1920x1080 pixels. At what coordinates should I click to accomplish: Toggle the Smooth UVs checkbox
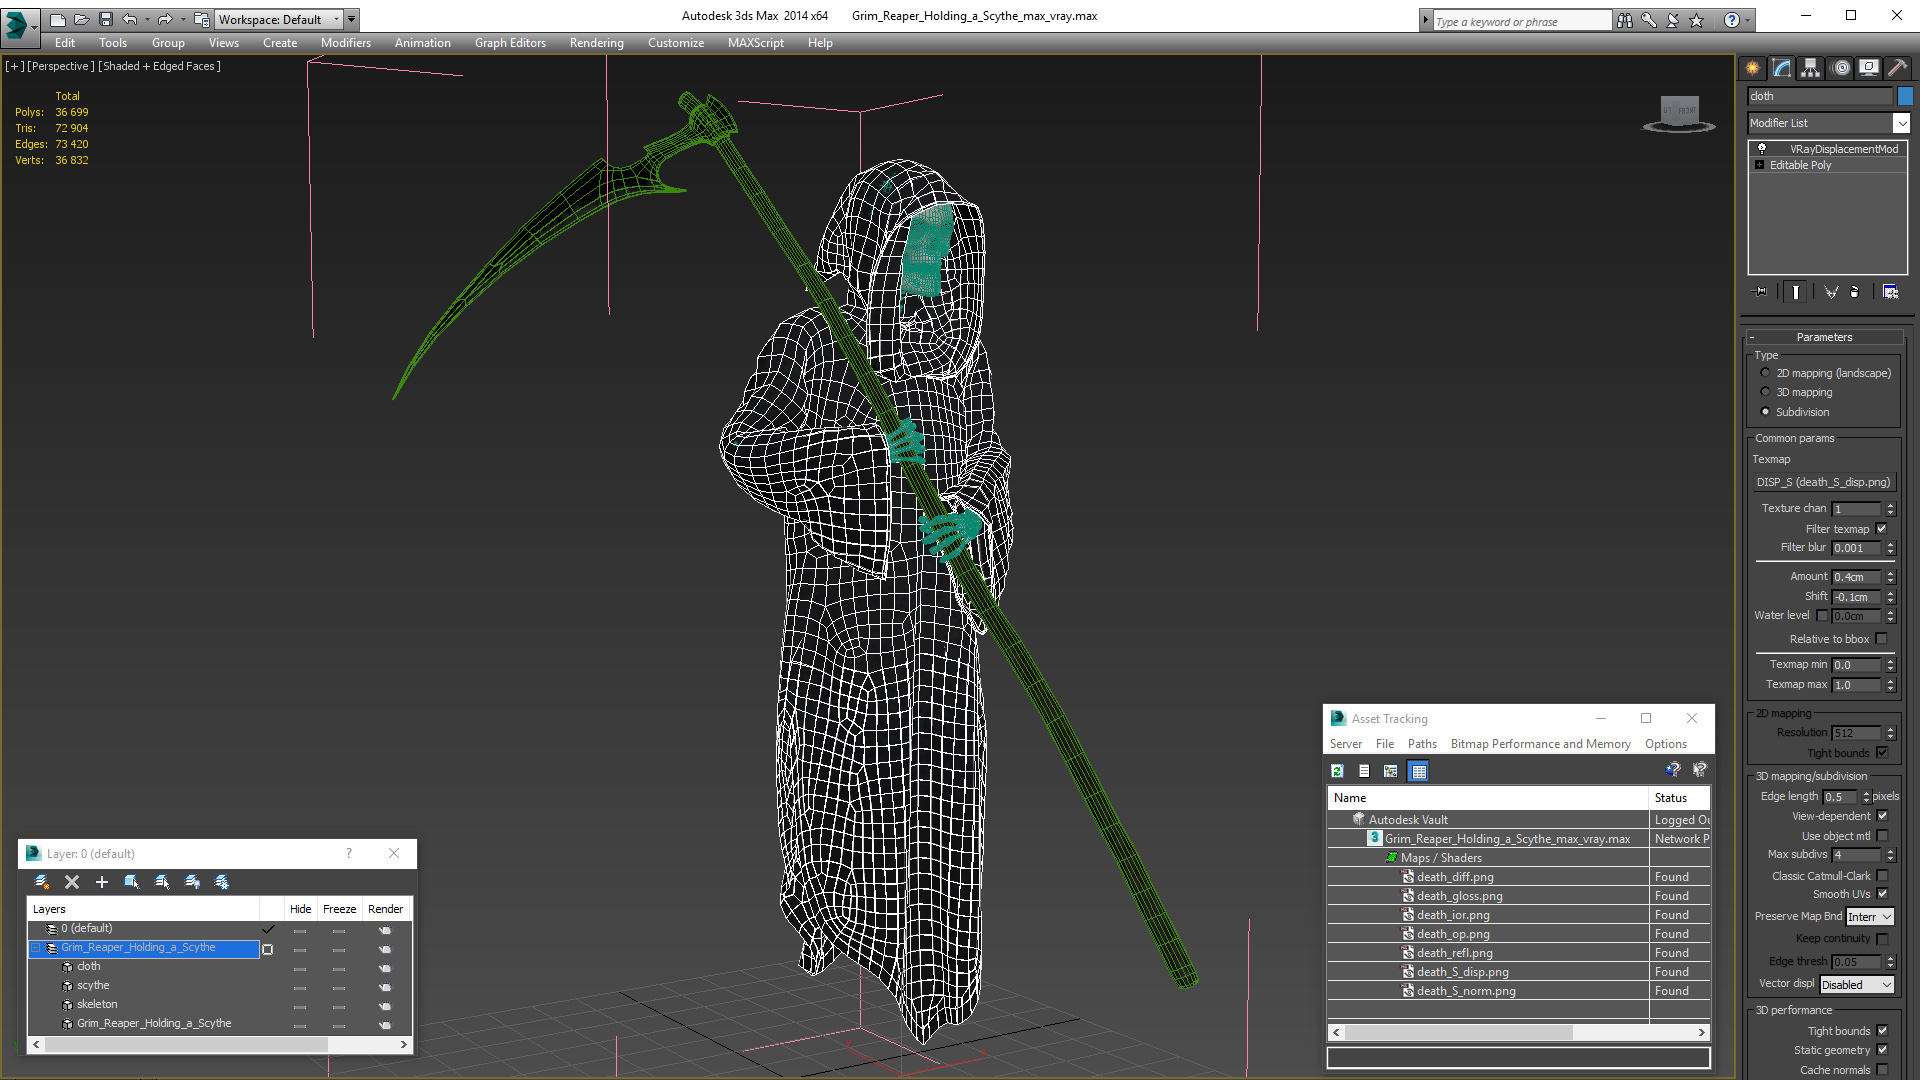(1882, 894)
